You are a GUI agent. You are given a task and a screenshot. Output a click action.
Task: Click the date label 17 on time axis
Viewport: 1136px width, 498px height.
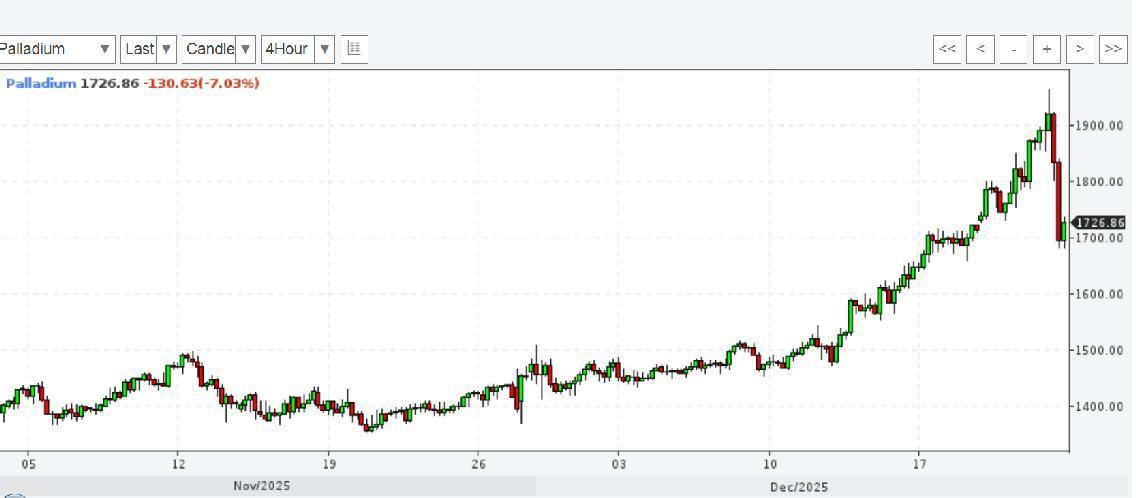point(919,464)
